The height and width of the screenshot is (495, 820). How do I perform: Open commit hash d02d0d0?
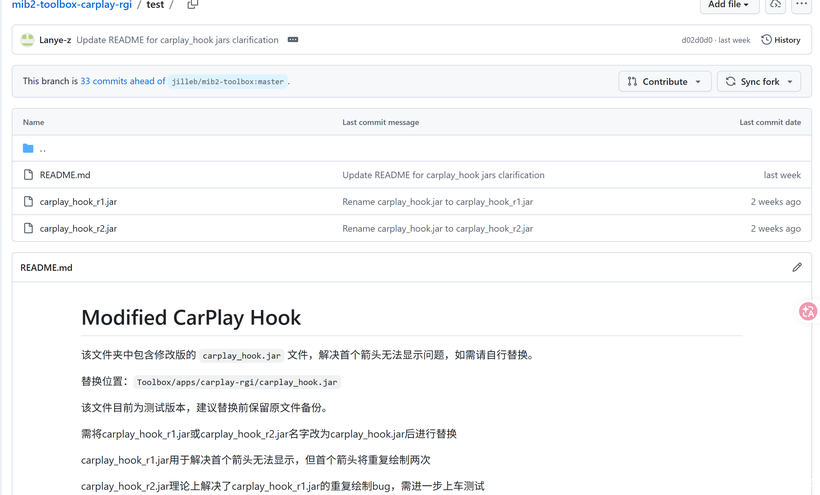[697, 40]
